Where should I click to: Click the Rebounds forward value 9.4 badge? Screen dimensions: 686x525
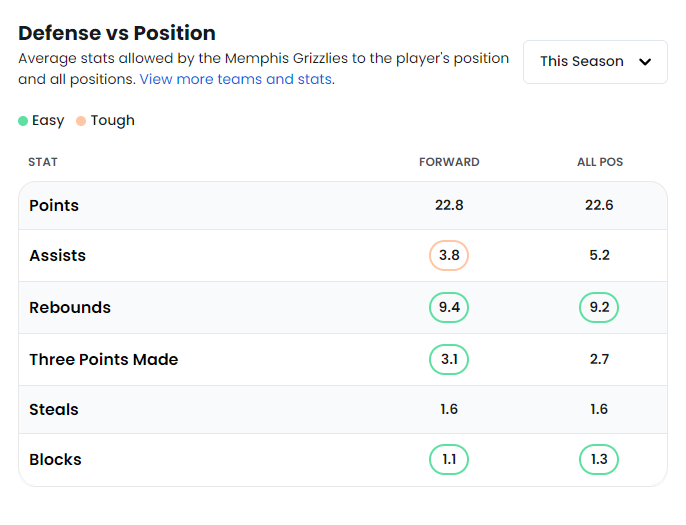click(449, 308)
